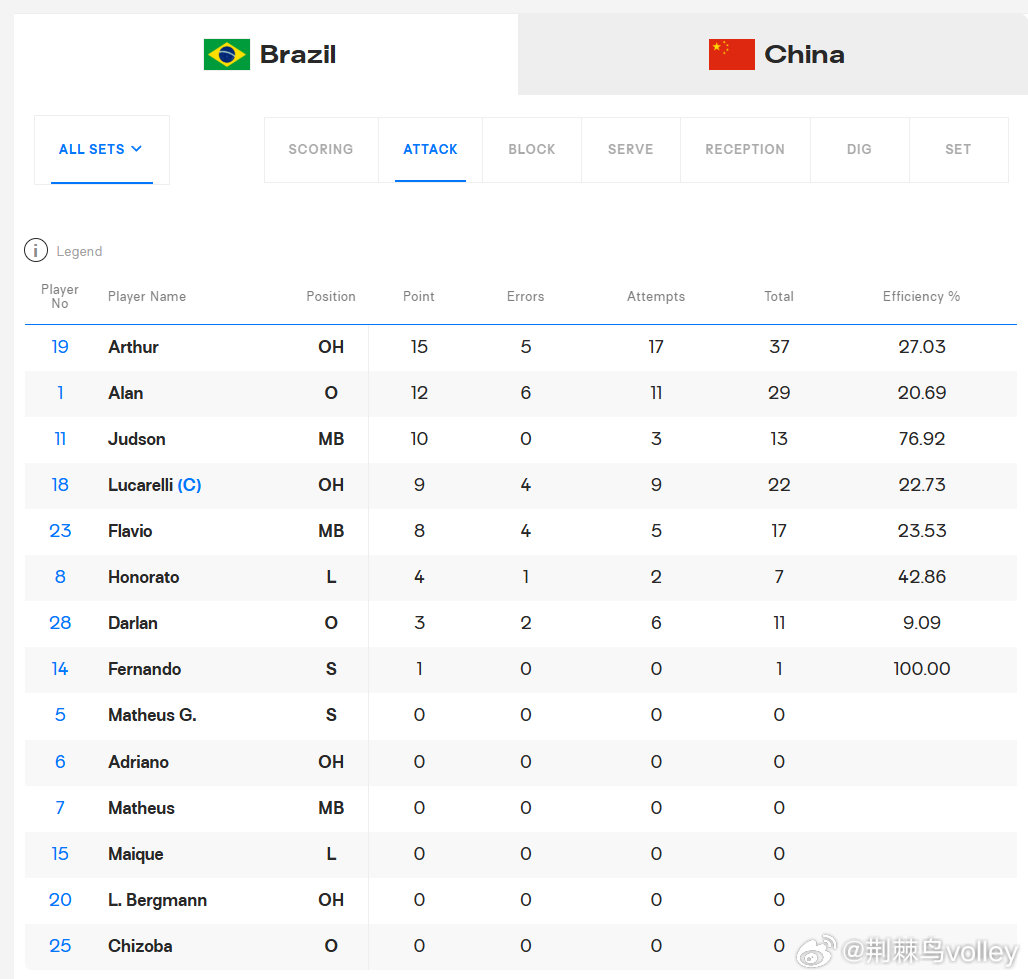1028x979 pixels.
Task: Open player number 19 Arthur link
Action: [60, 347]
